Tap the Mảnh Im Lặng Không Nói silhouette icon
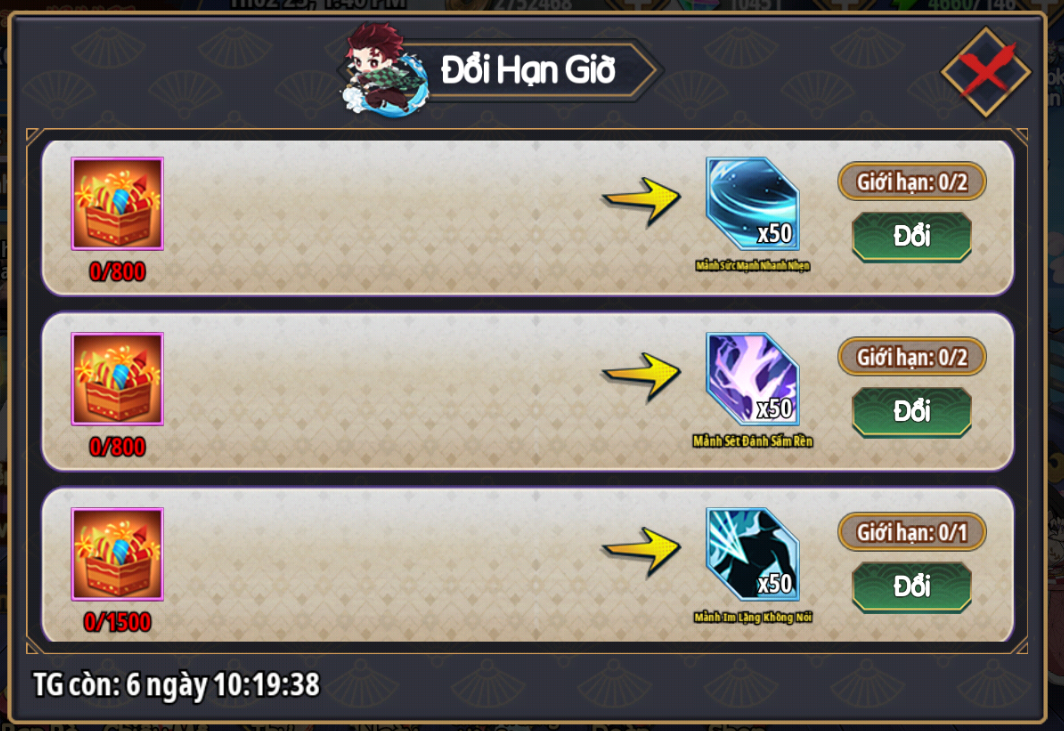 point(753,555)
